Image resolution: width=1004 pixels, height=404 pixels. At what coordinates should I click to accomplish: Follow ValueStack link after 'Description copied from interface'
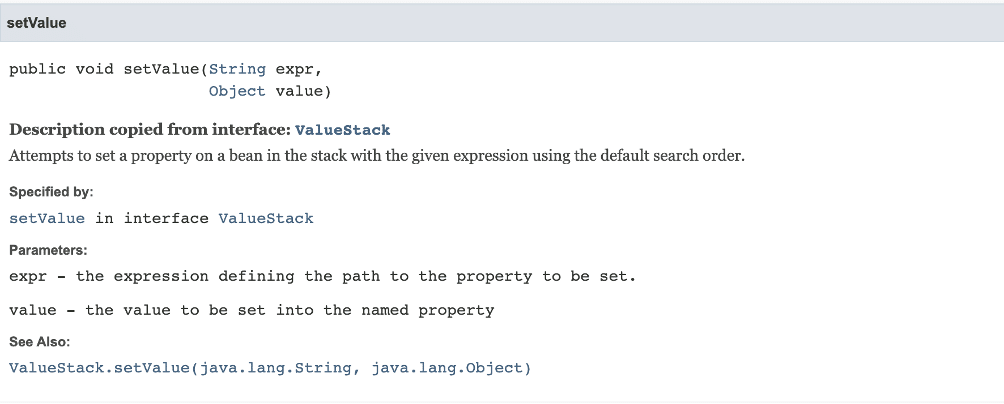tap(342, 130)
